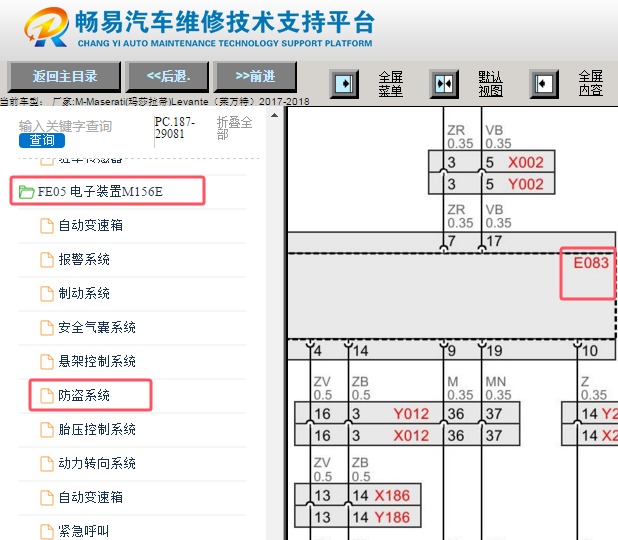Open the FE05 电子装置M156E folder icon
618x540 pixels.
(26, 192)
